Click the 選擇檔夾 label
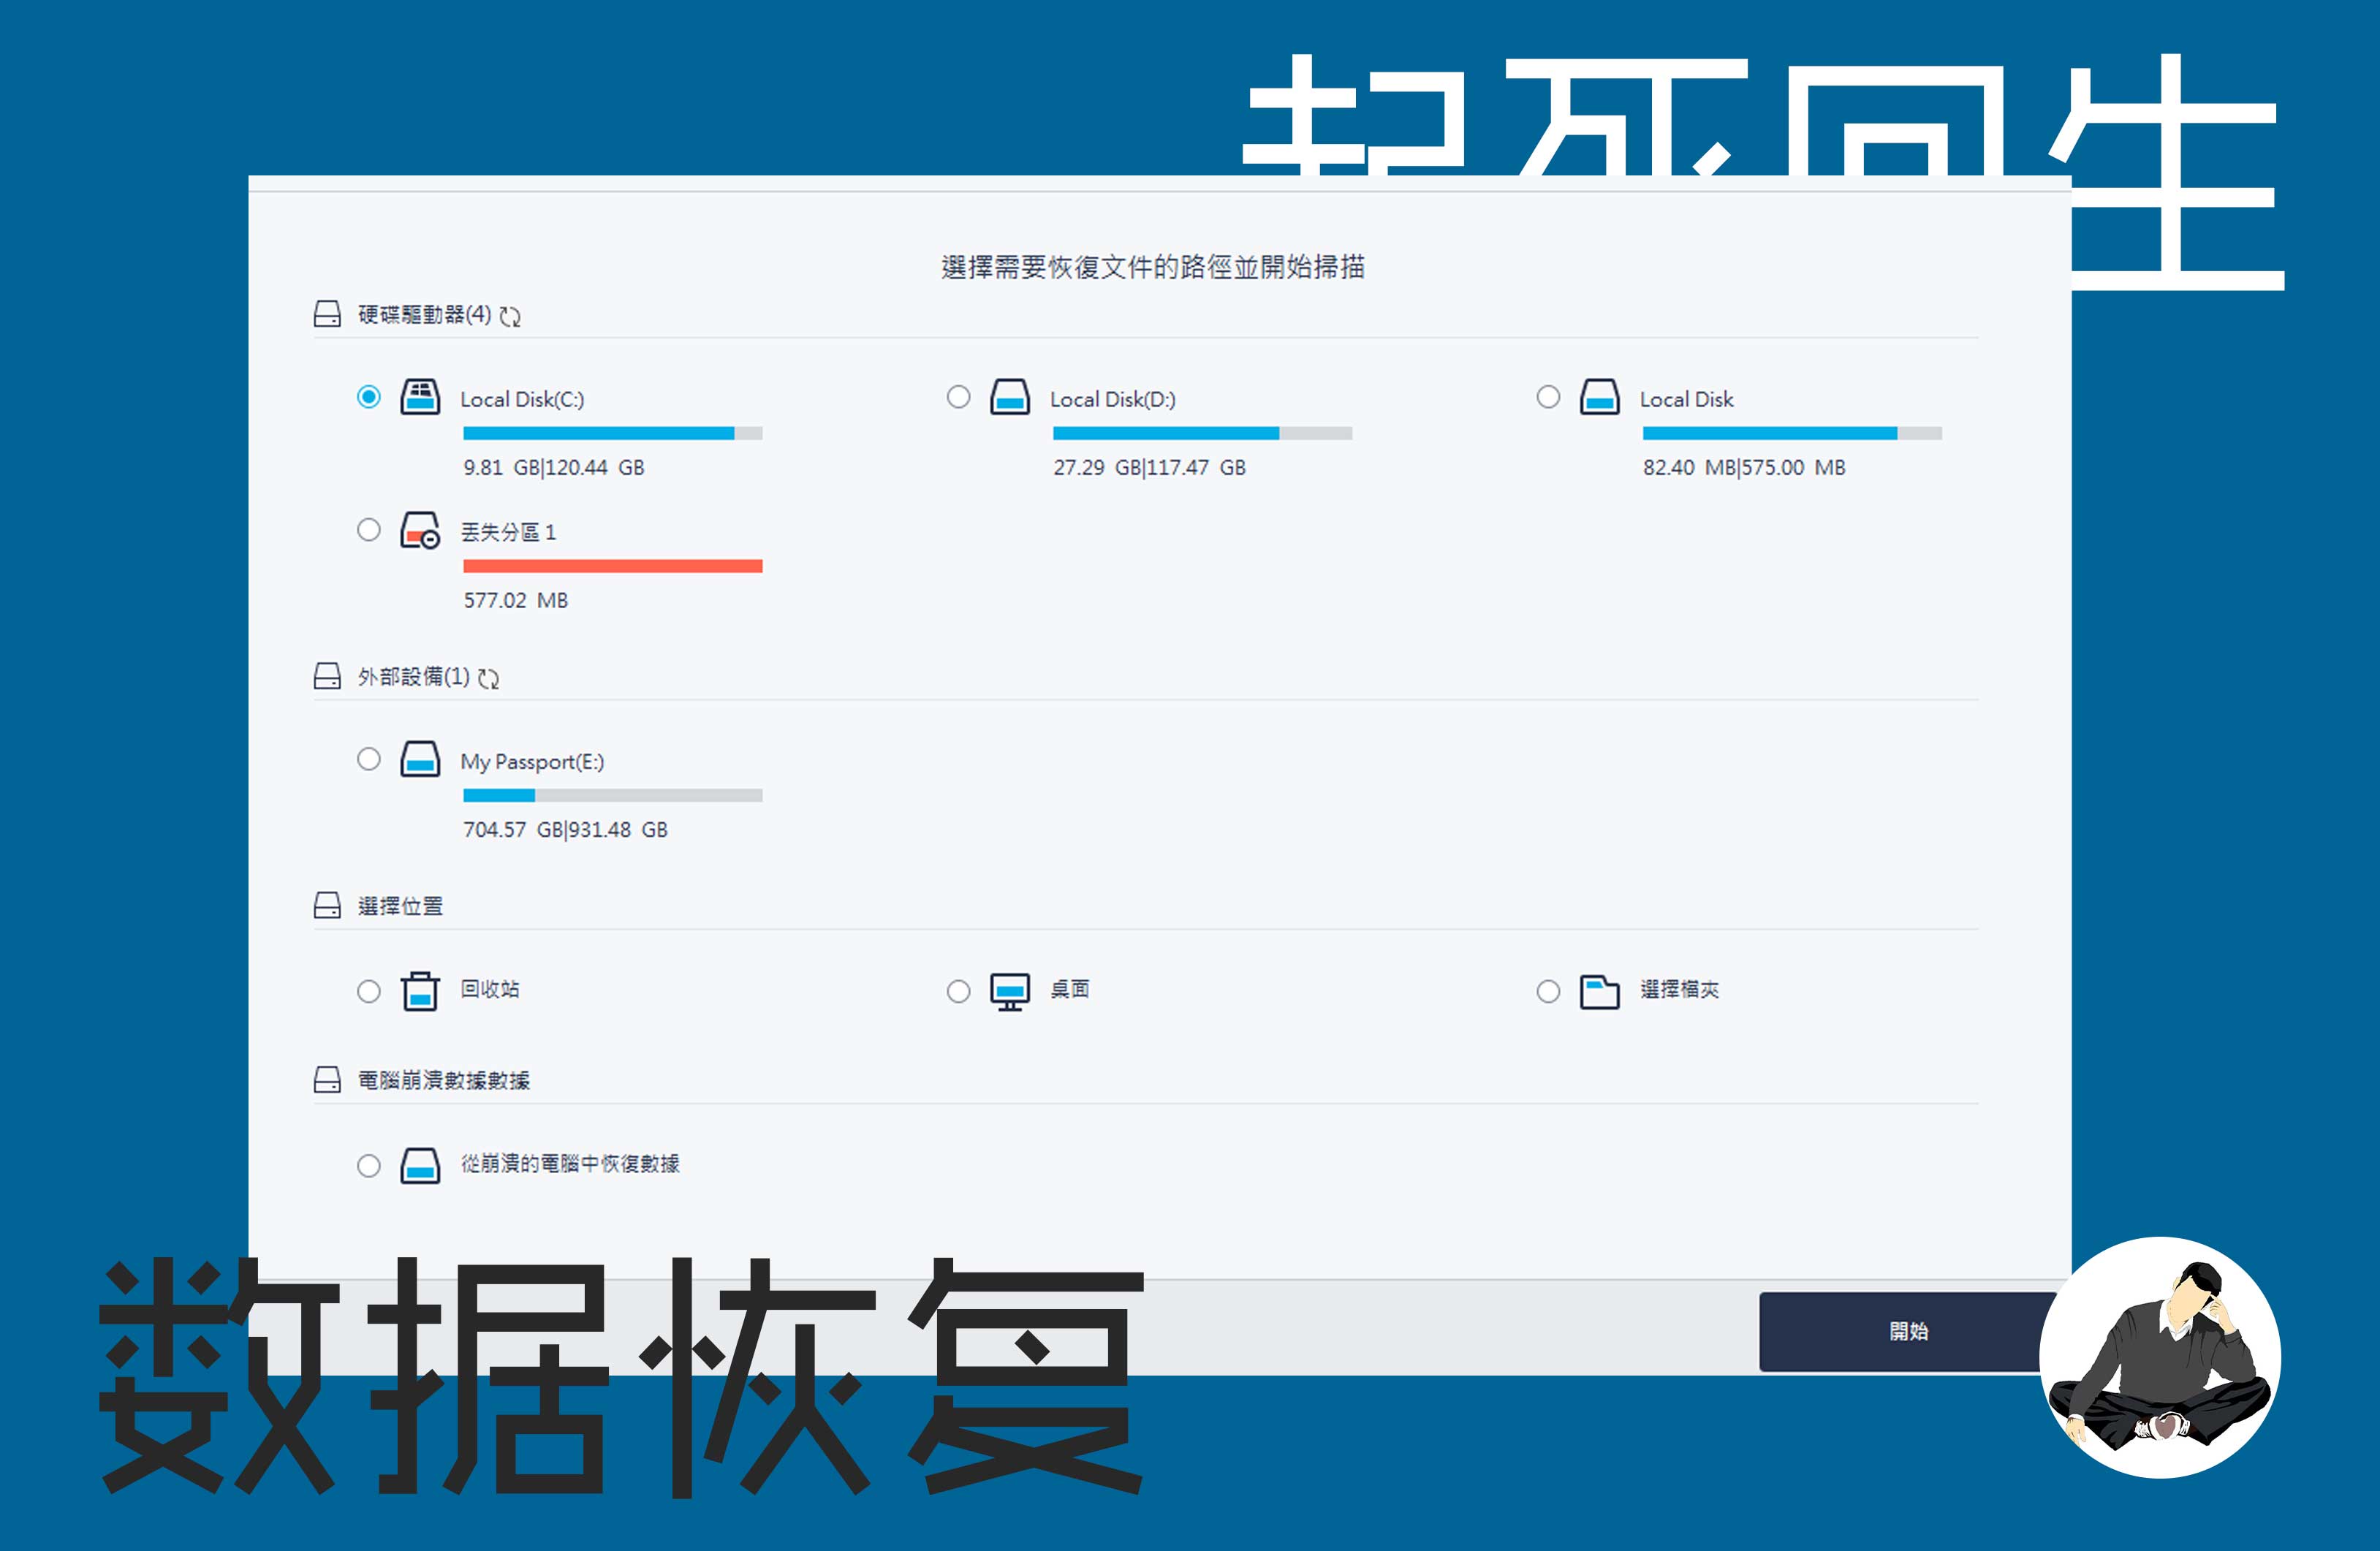This screenshot has width=2380, height=1551. [x=1679, y=990]
